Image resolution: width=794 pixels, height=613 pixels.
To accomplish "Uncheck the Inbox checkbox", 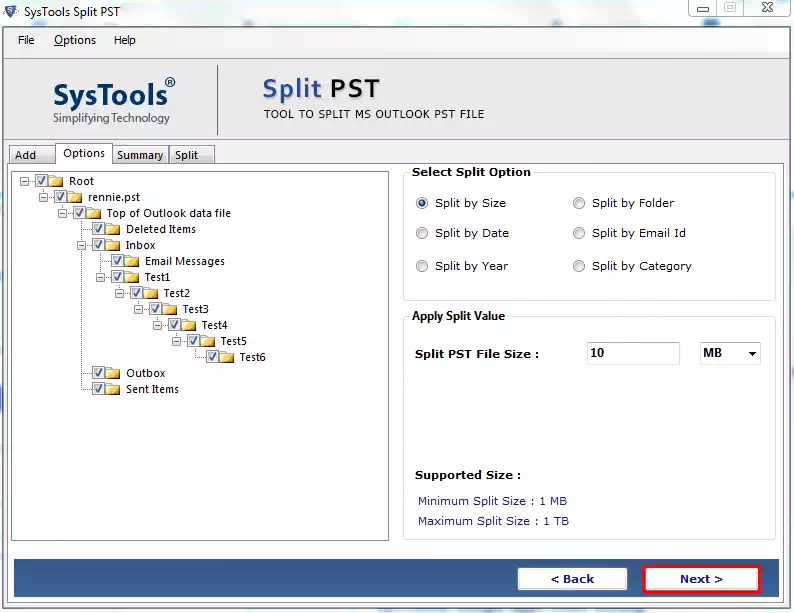I will coord(98,244).
